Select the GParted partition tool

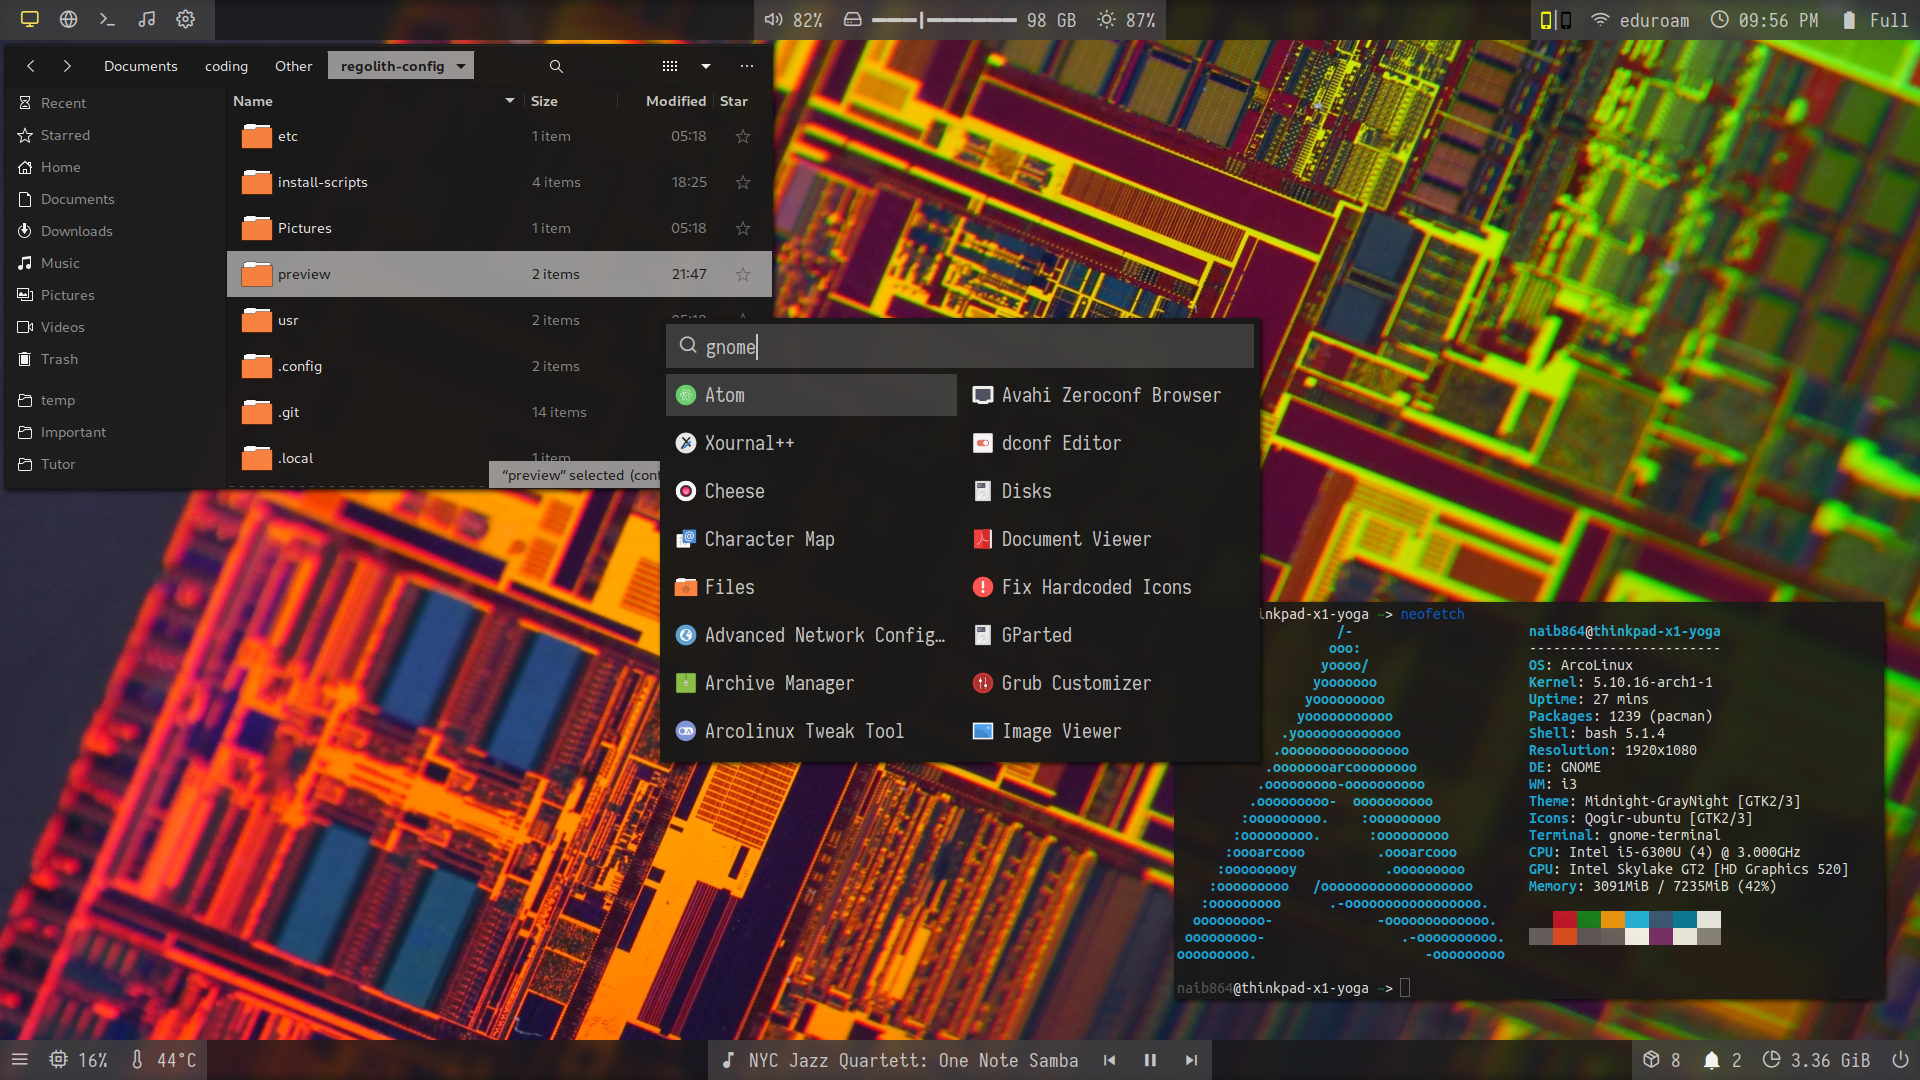1035,634
